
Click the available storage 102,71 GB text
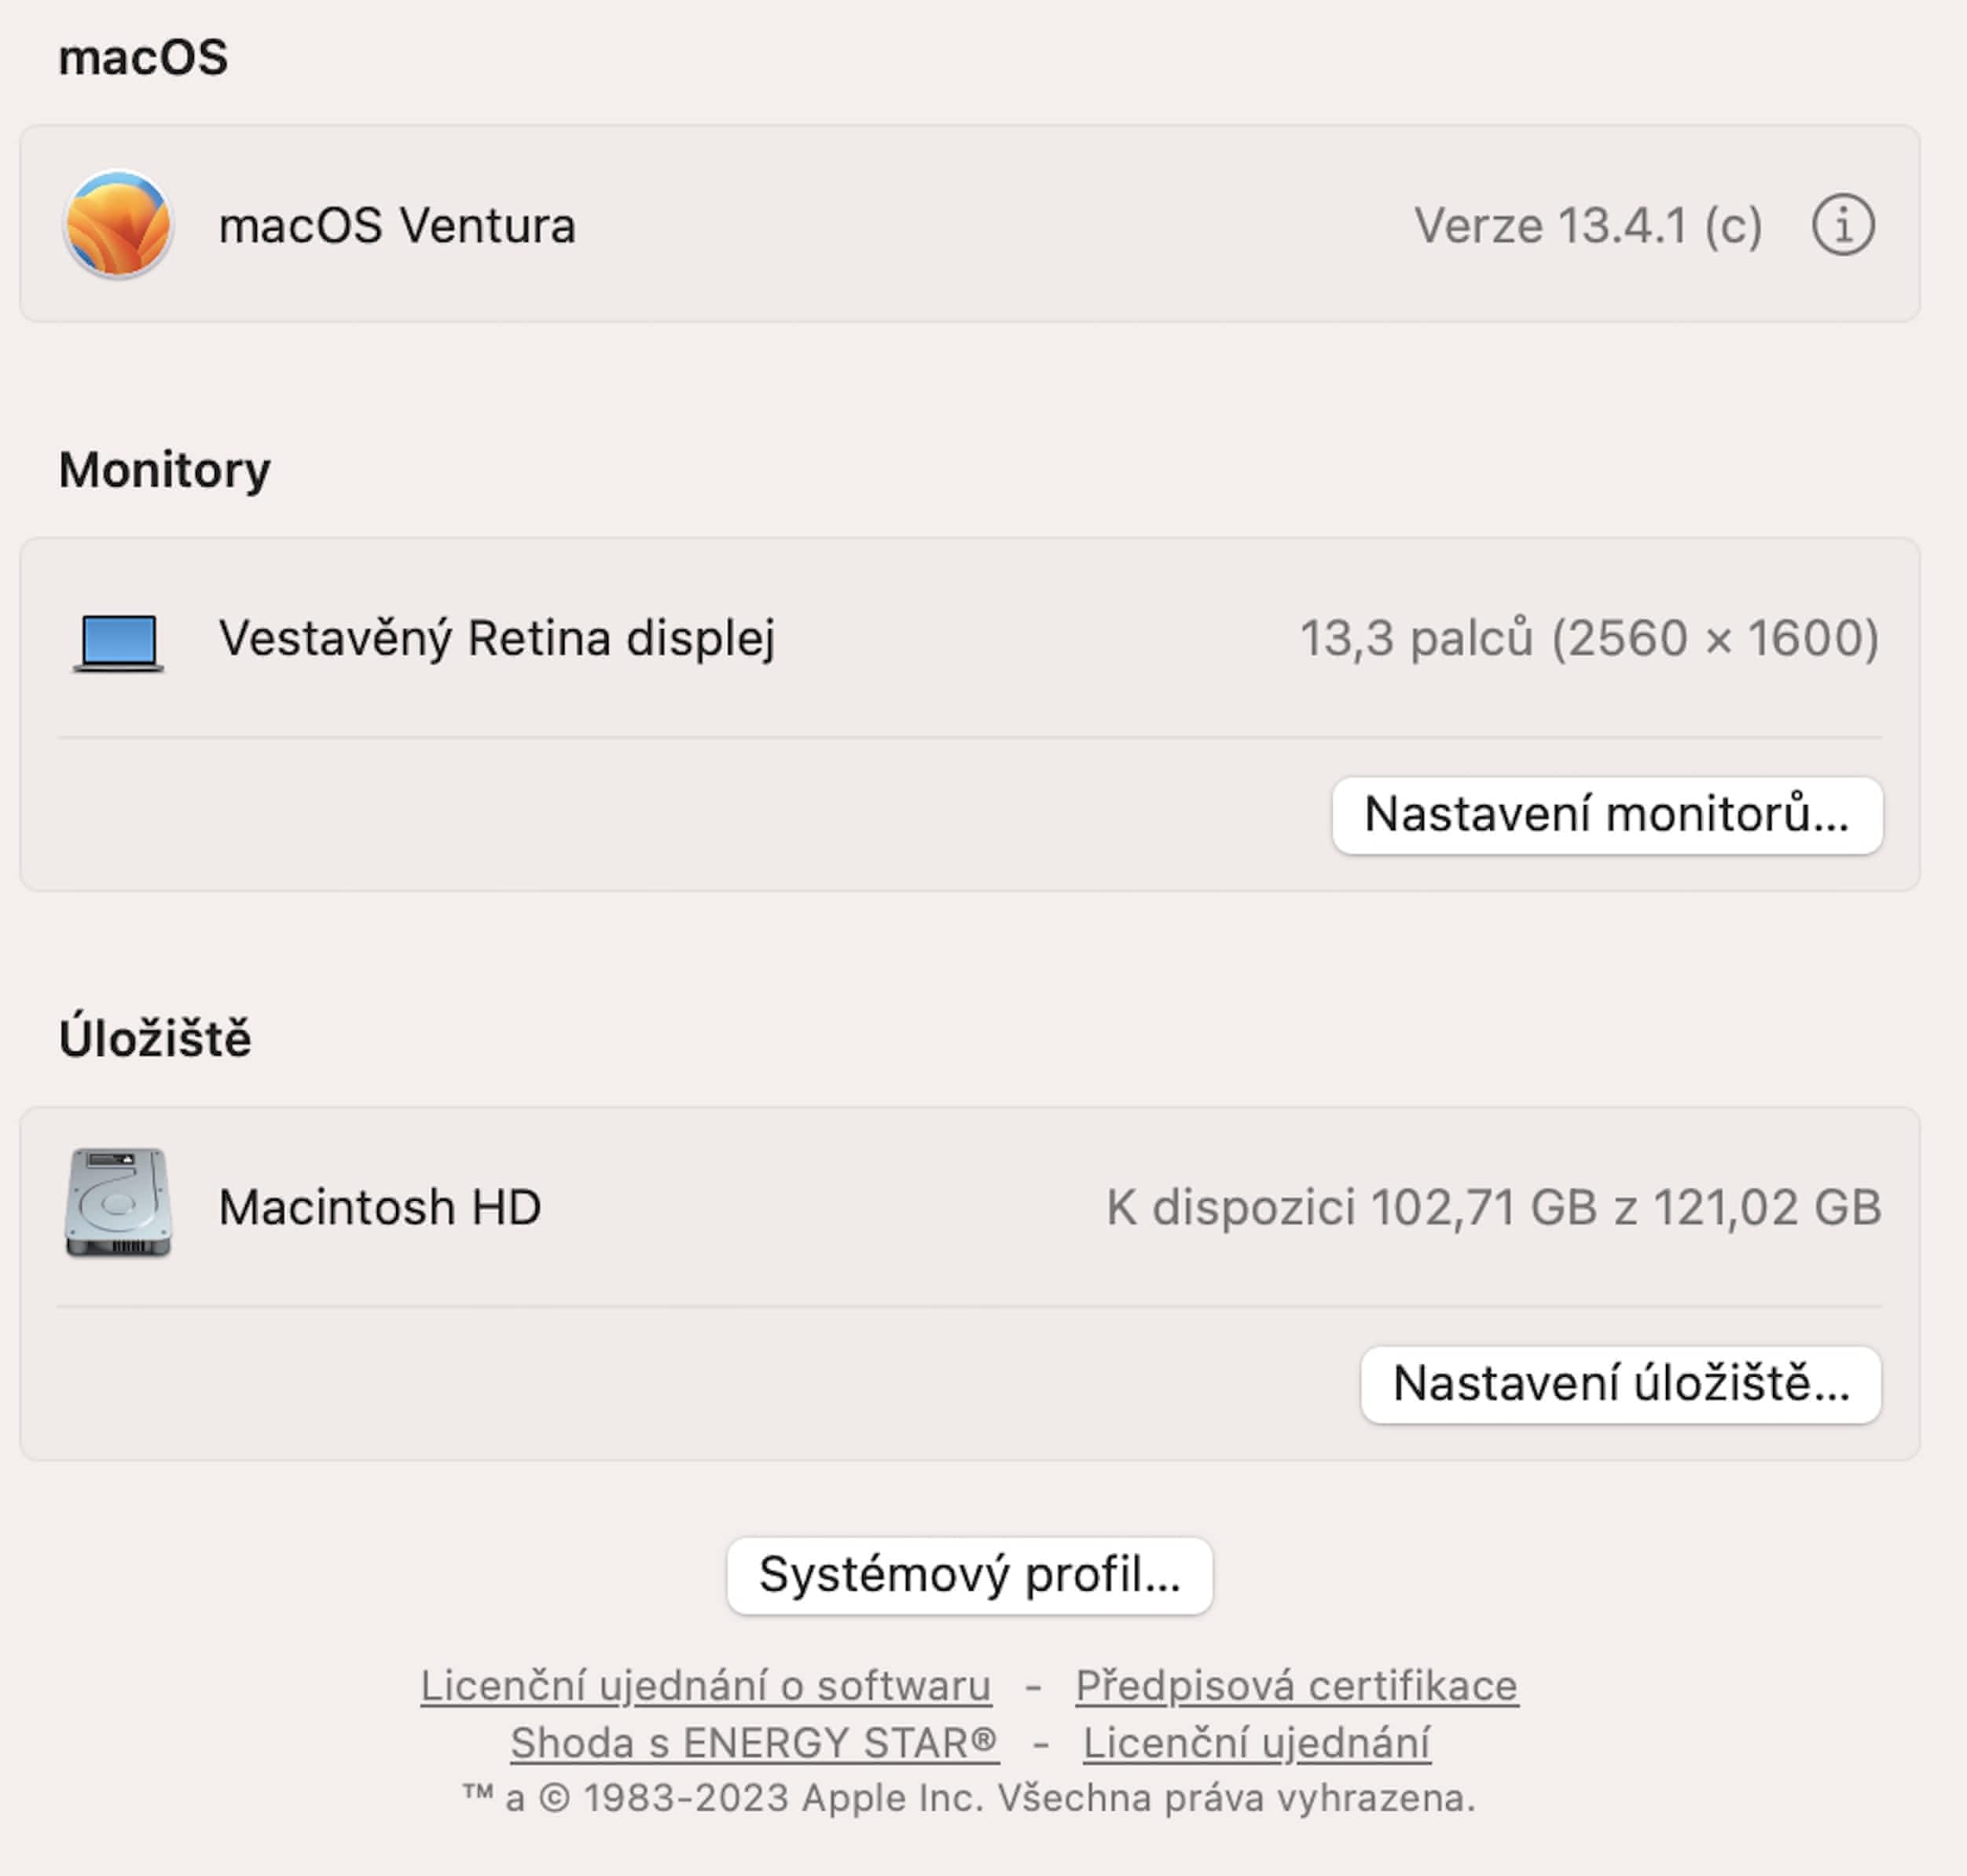pos(1493,1208)
